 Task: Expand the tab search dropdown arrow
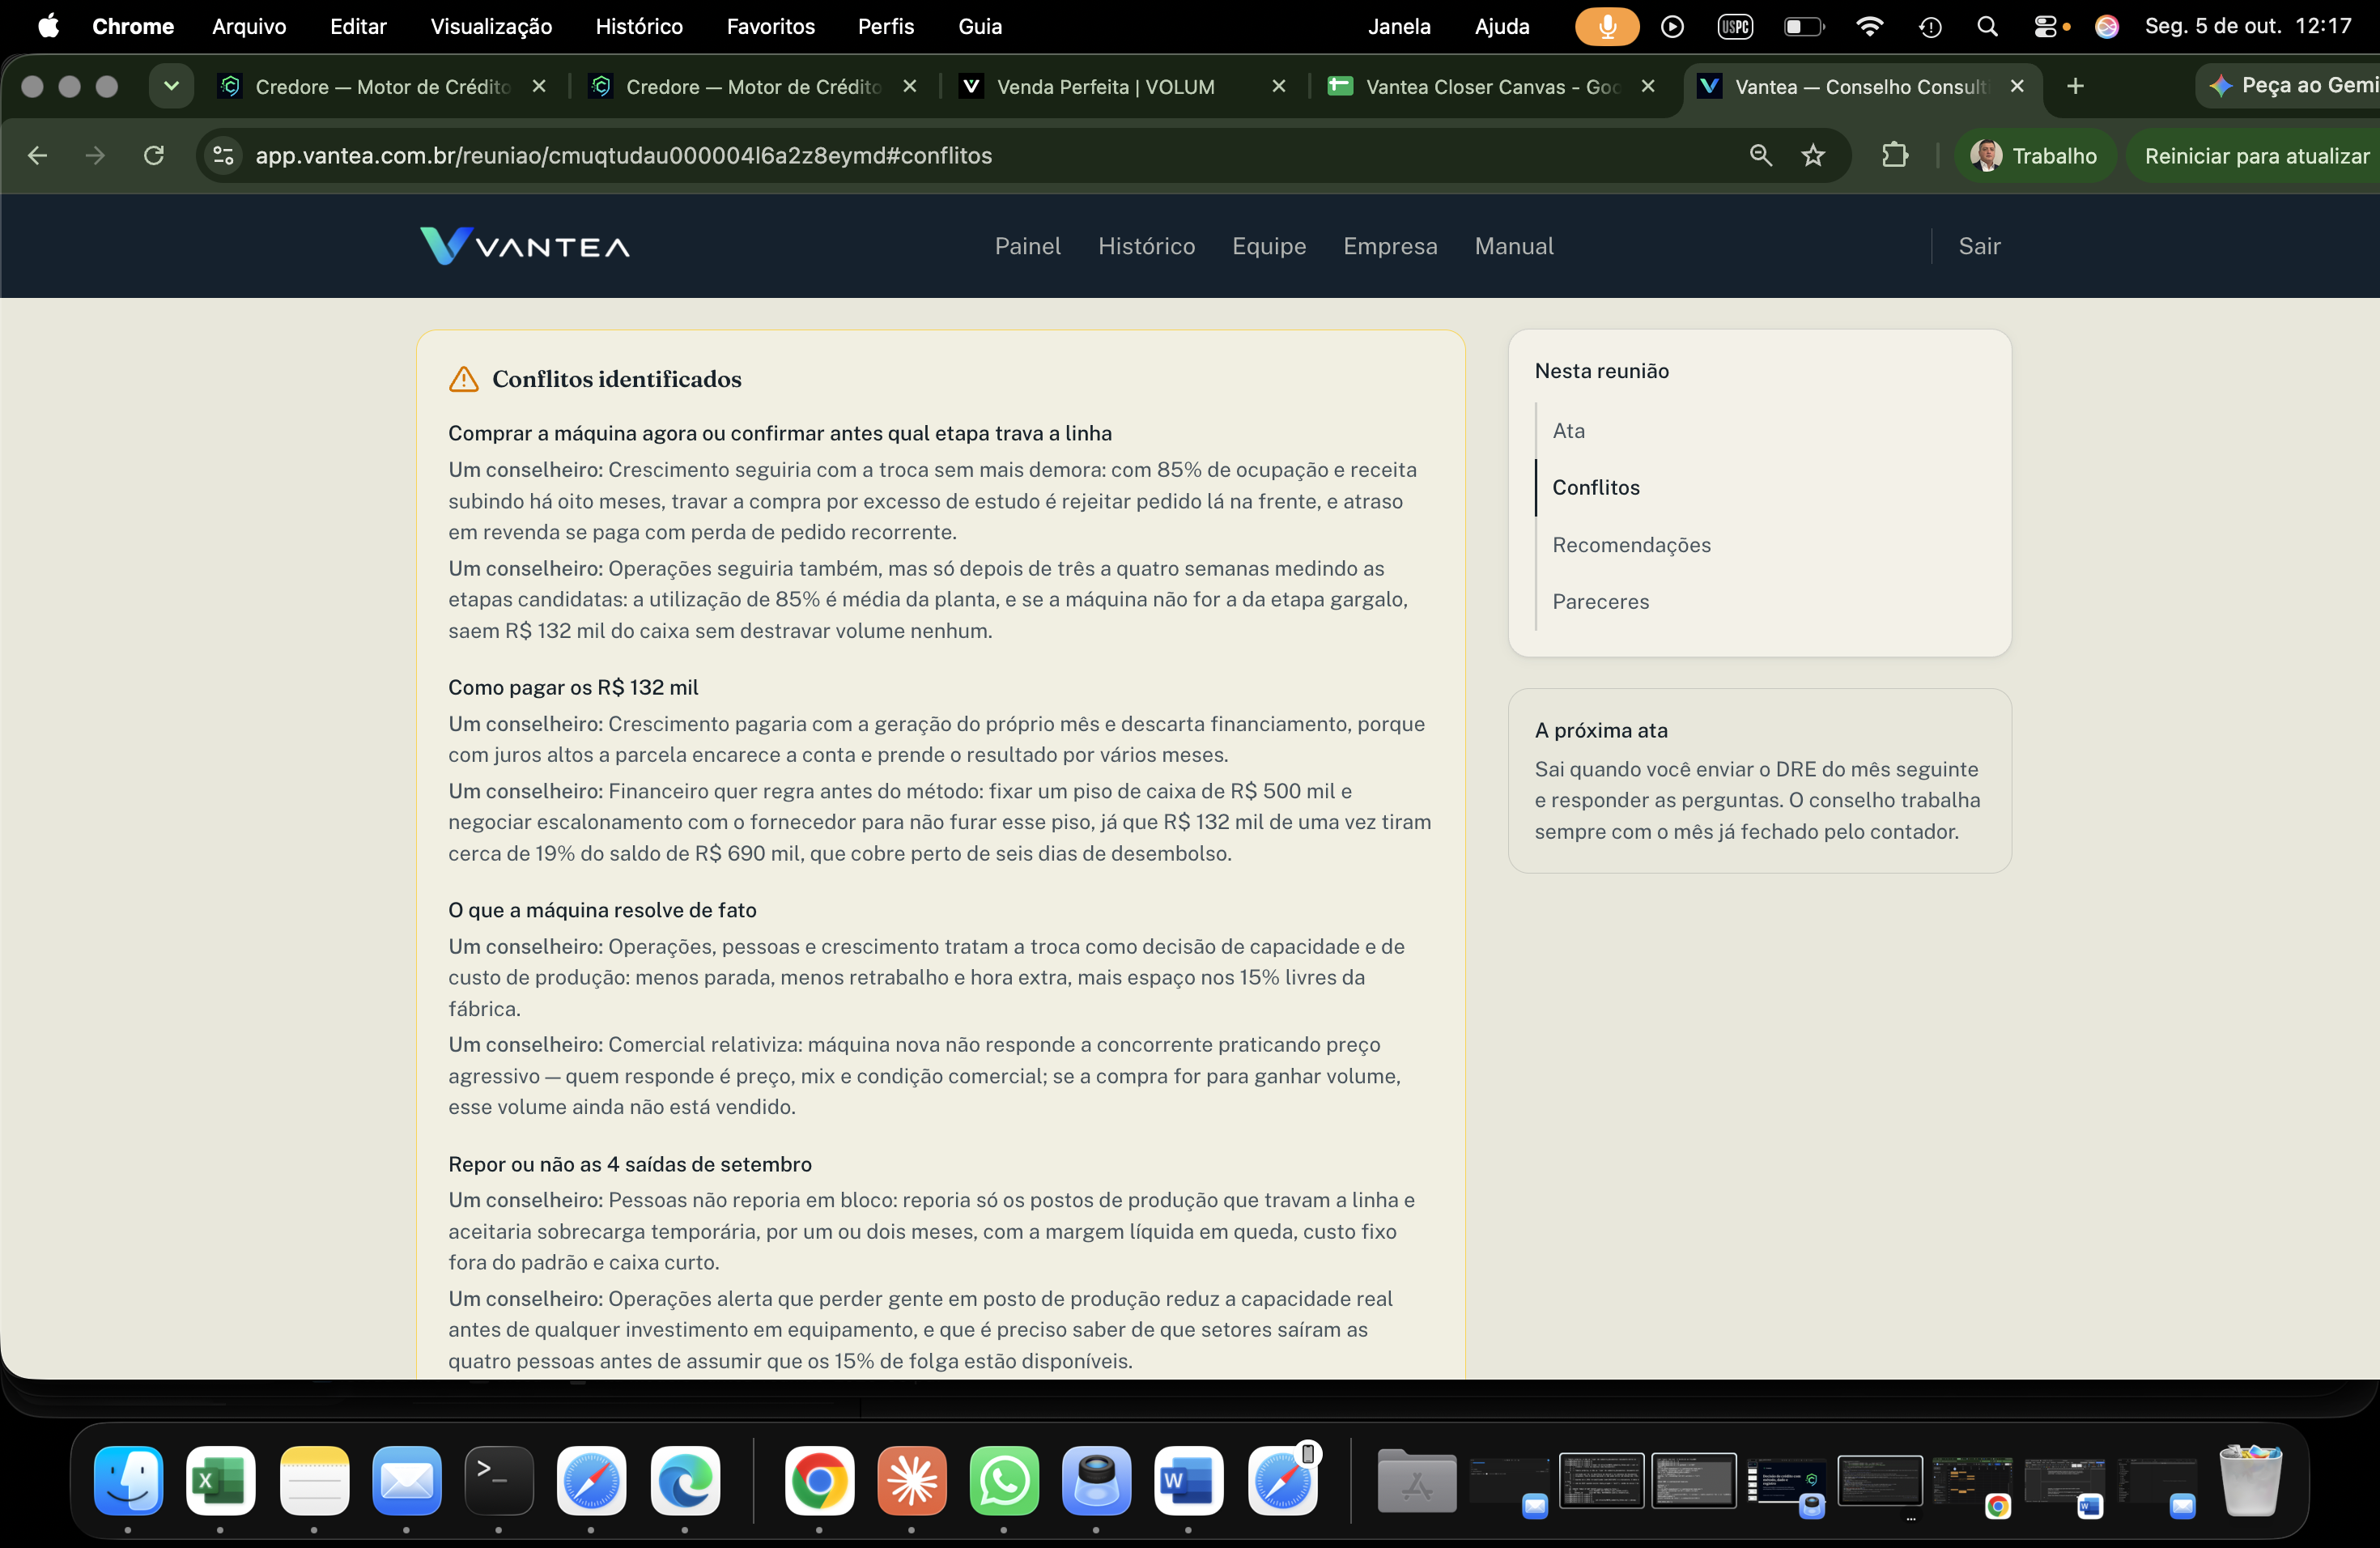[171, 86]
